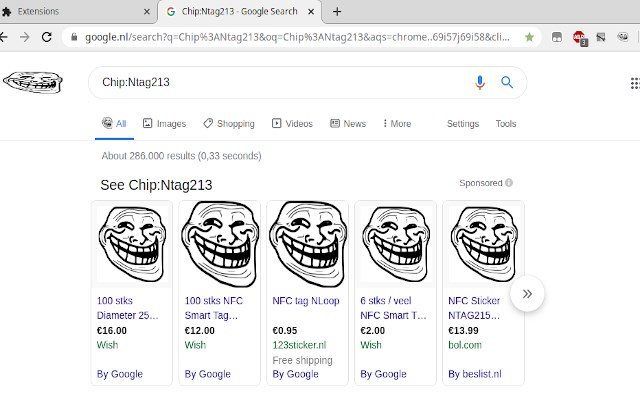Click the red adblock extension icon
Image resolution: width=640 pixels, height=400 pixels.
pos(579,38)
